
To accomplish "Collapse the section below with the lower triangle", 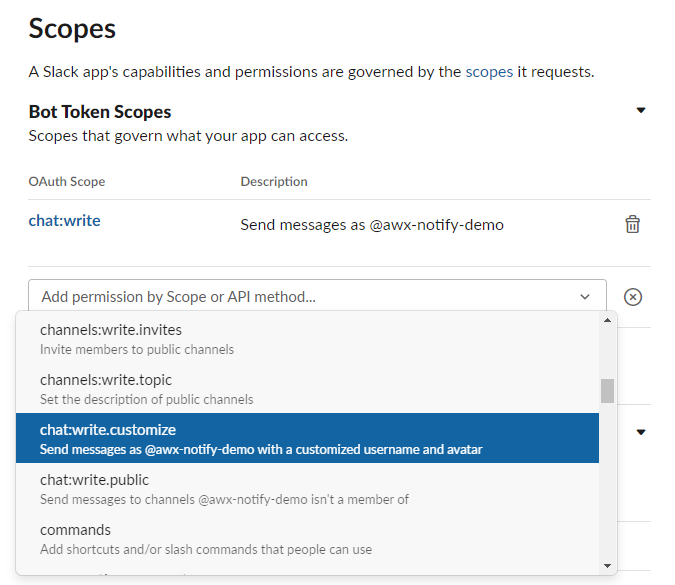I will tap(641, 433).
